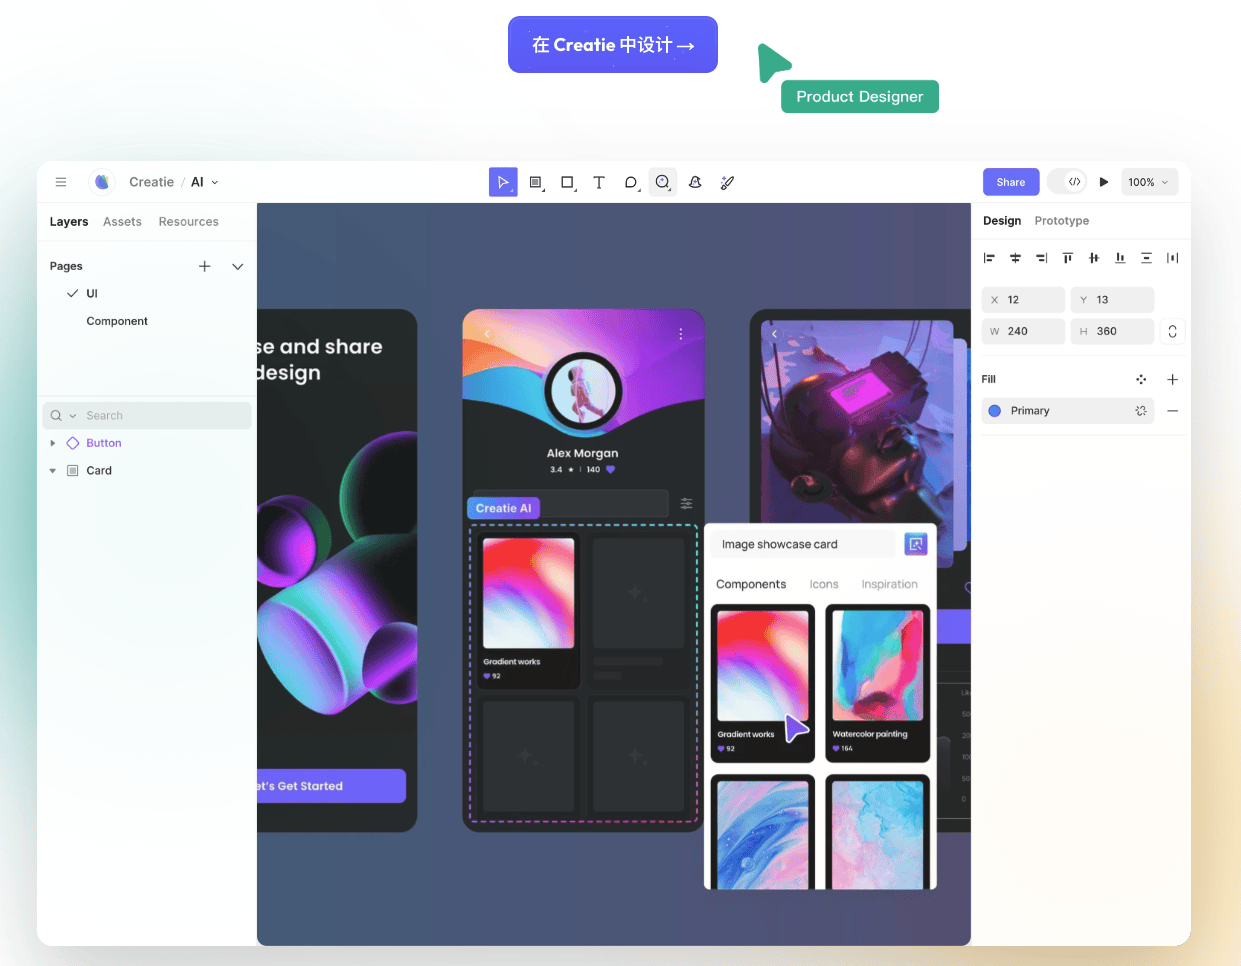This screenshot has height=966, width=1241.
Task: Align selection to the right
Action: 1041,258
